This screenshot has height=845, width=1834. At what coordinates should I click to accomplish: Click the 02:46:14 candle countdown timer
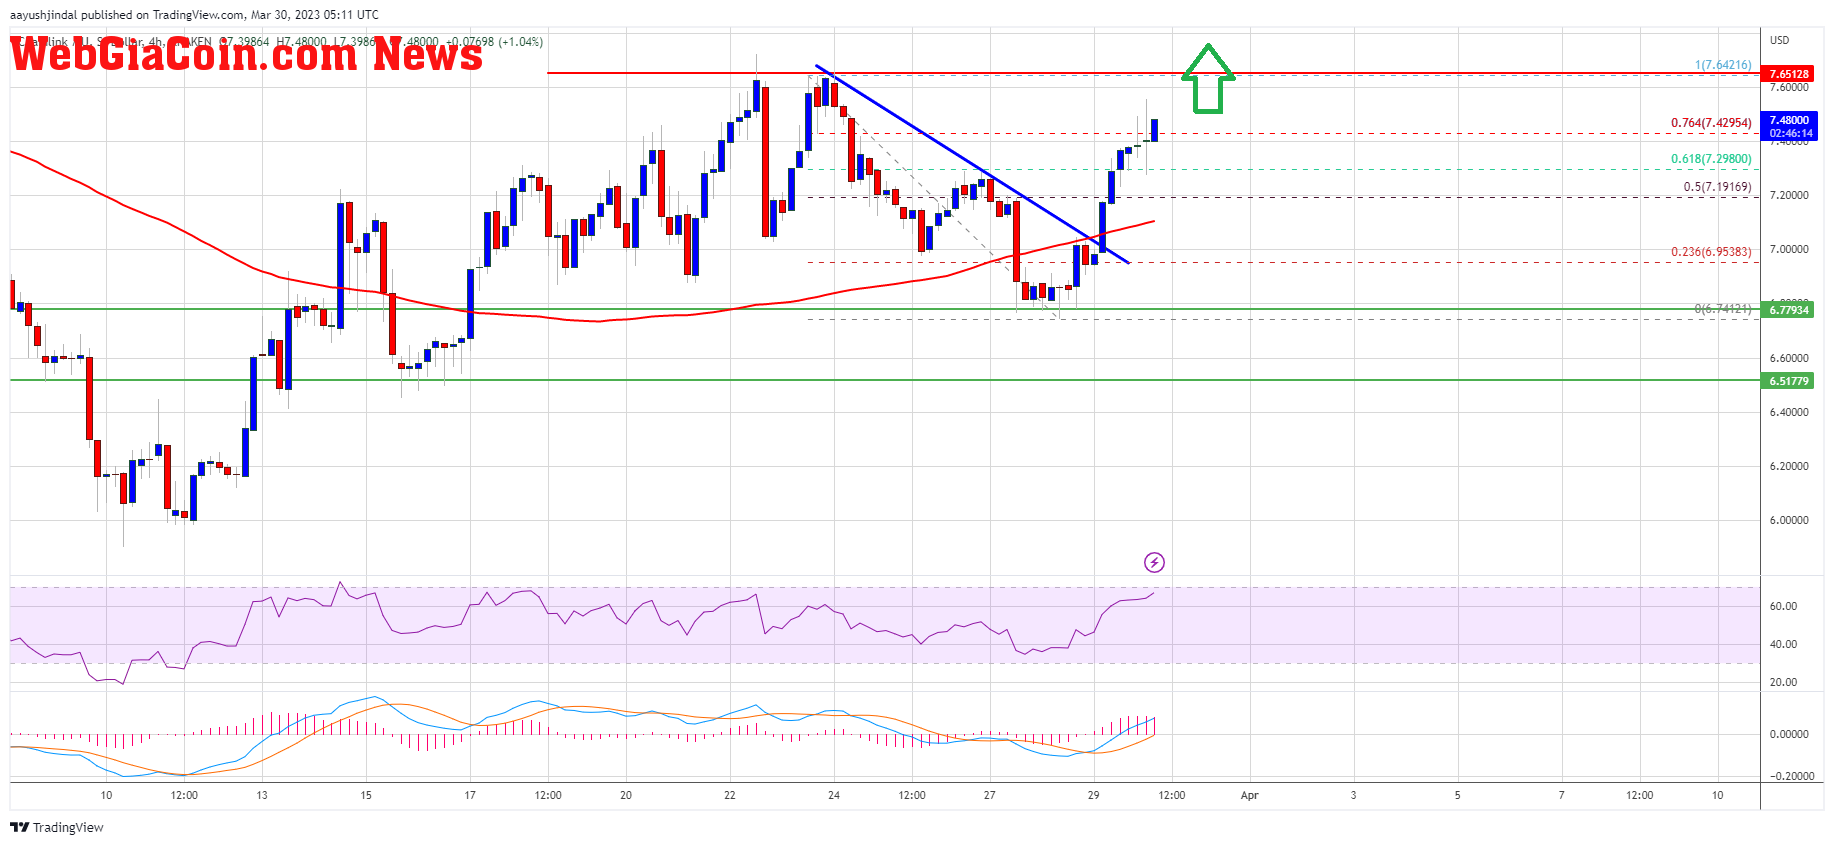click(1789, 133)
